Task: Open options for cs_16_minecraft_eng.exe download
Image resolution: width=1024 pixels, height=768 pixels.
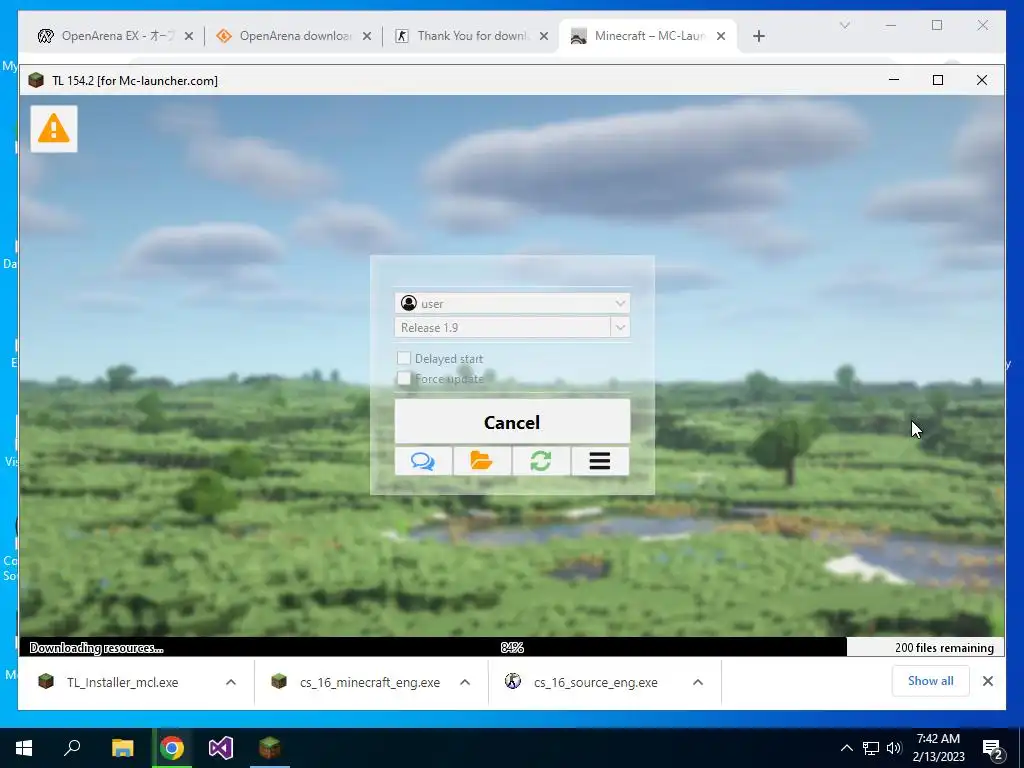Action: (465, 682)
